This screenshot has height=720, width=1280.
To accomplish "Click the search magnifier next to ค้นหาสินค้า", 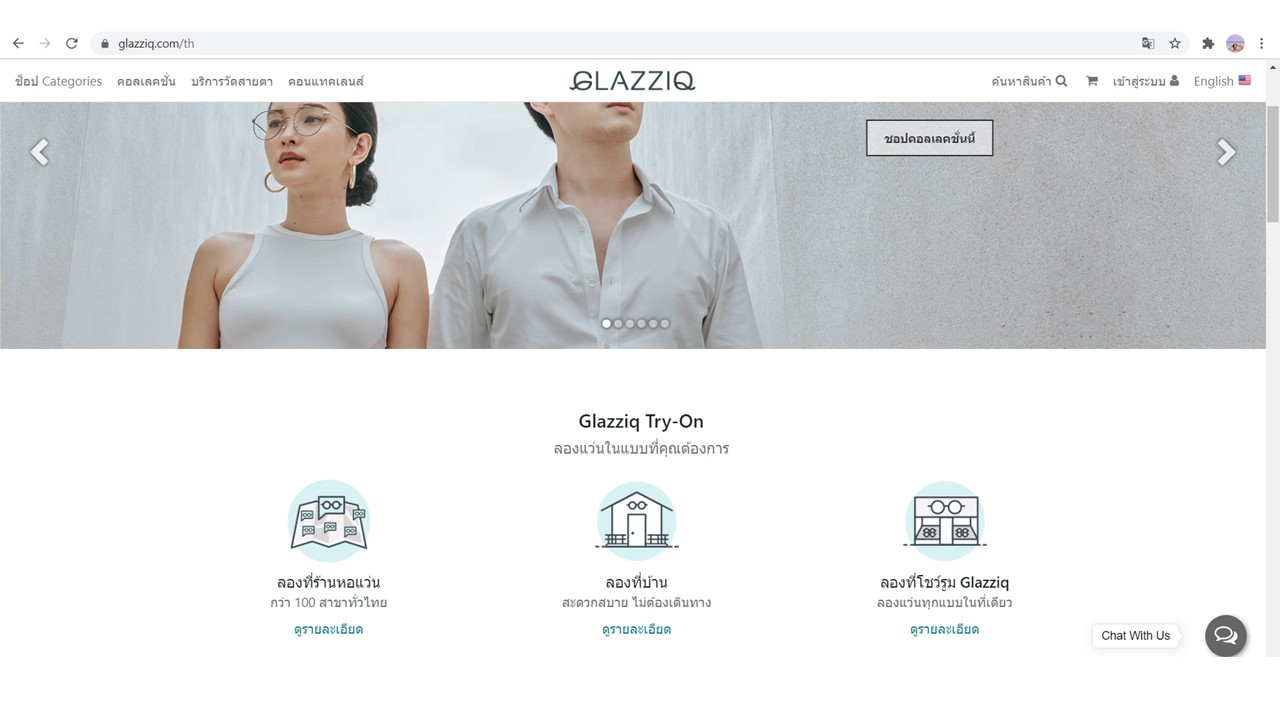I will point(1061,81).
